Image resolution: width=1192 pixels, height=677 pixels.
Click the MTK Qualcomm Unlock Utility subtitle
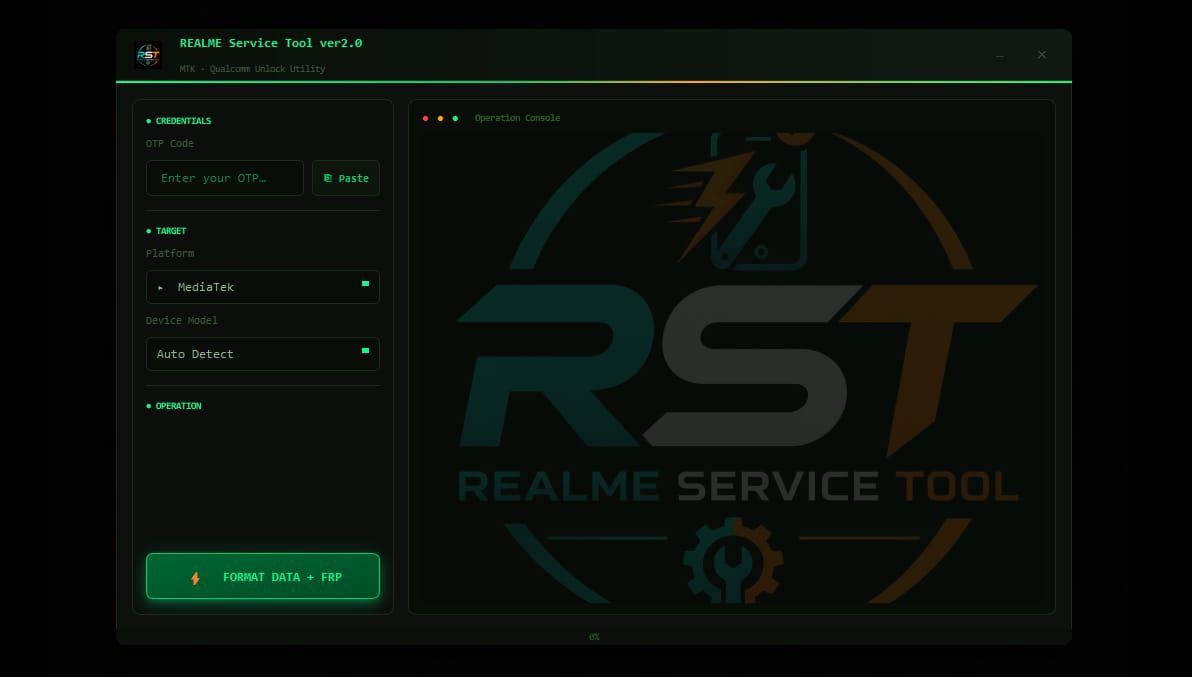click(252, 69)
